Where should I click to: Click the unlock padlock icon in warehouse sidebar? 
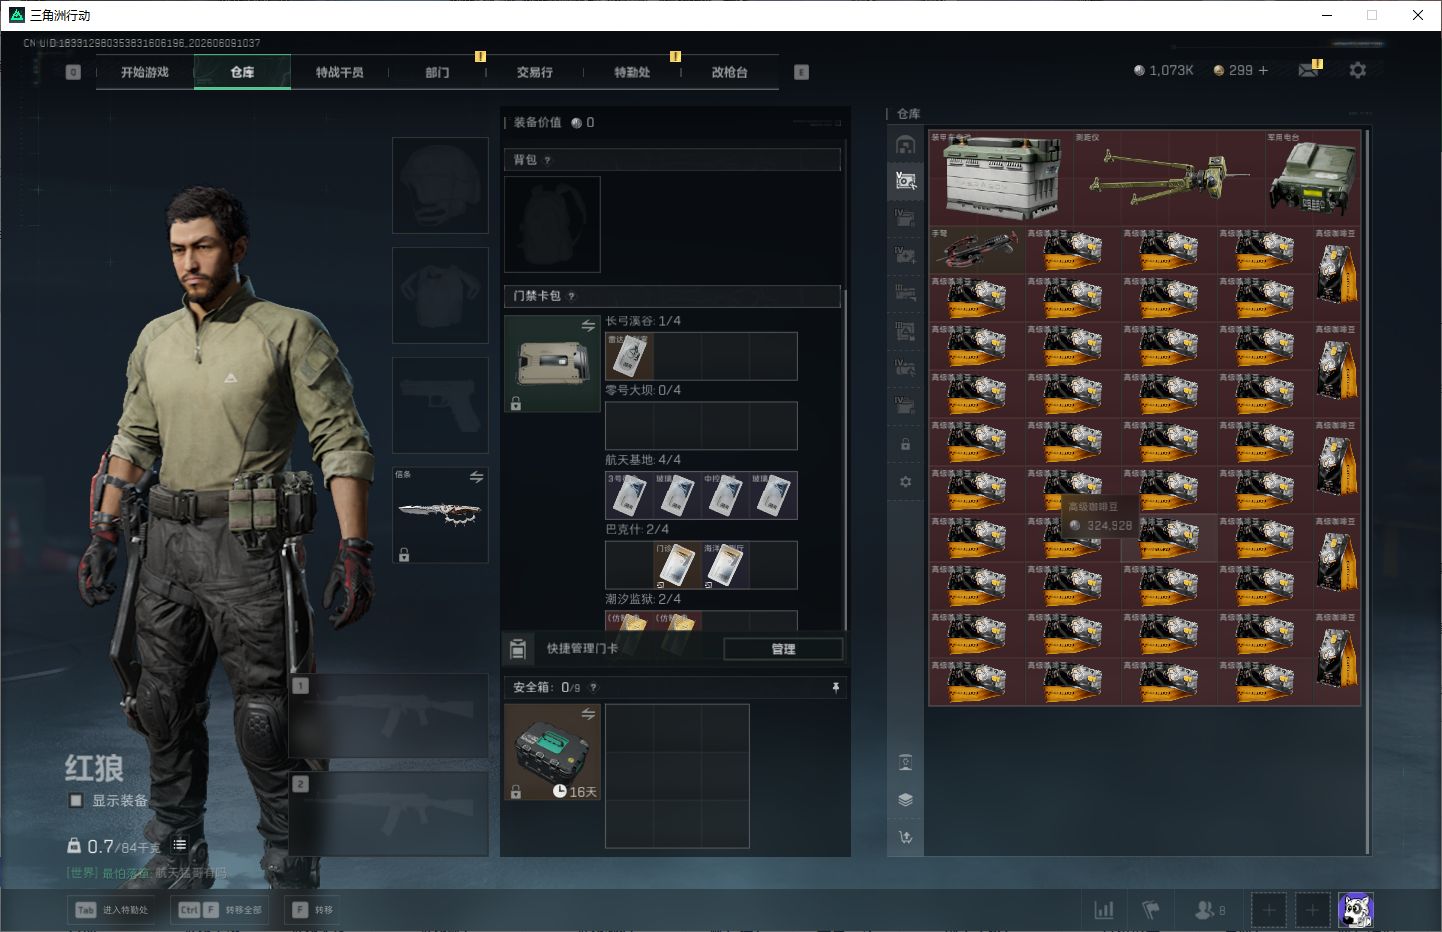coord(905,444)
